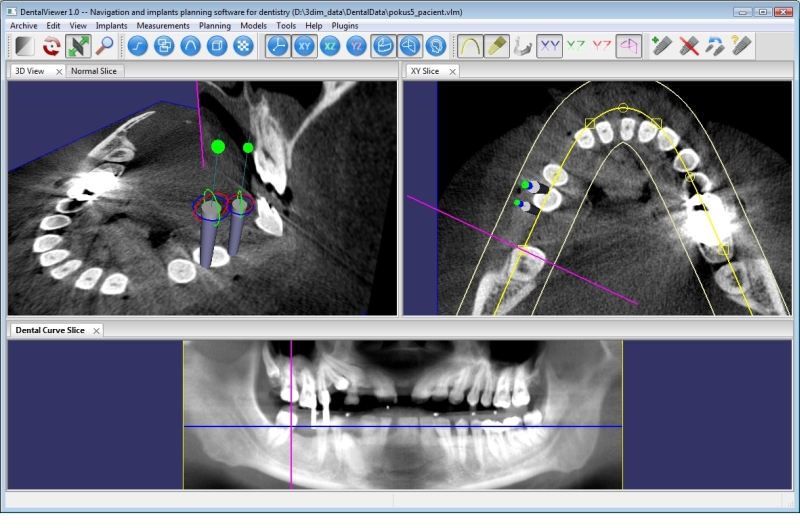Click the smaller green implant handle in 3D view

[x=248, y=147]
